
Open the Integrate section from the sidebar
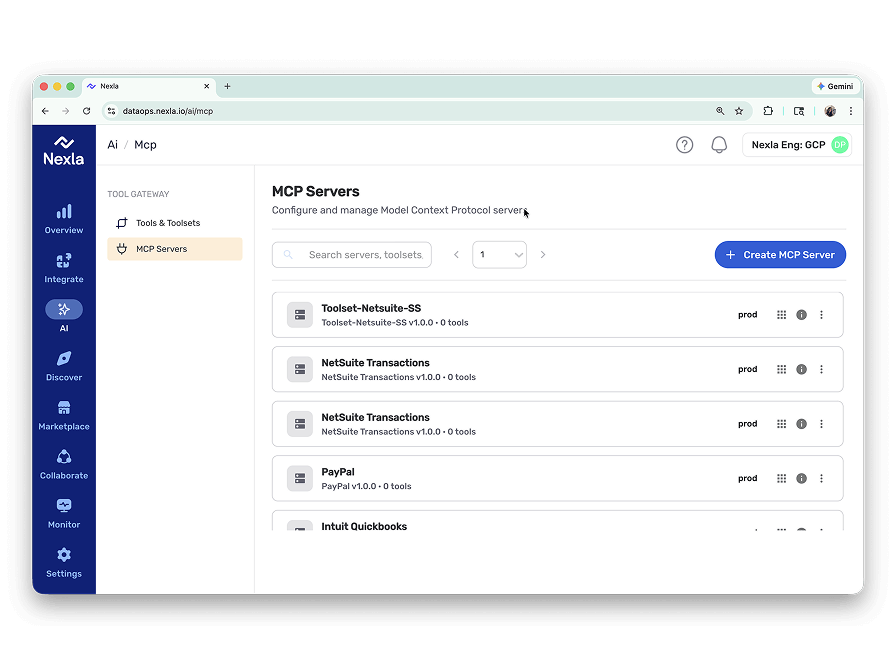coord(63,267)
